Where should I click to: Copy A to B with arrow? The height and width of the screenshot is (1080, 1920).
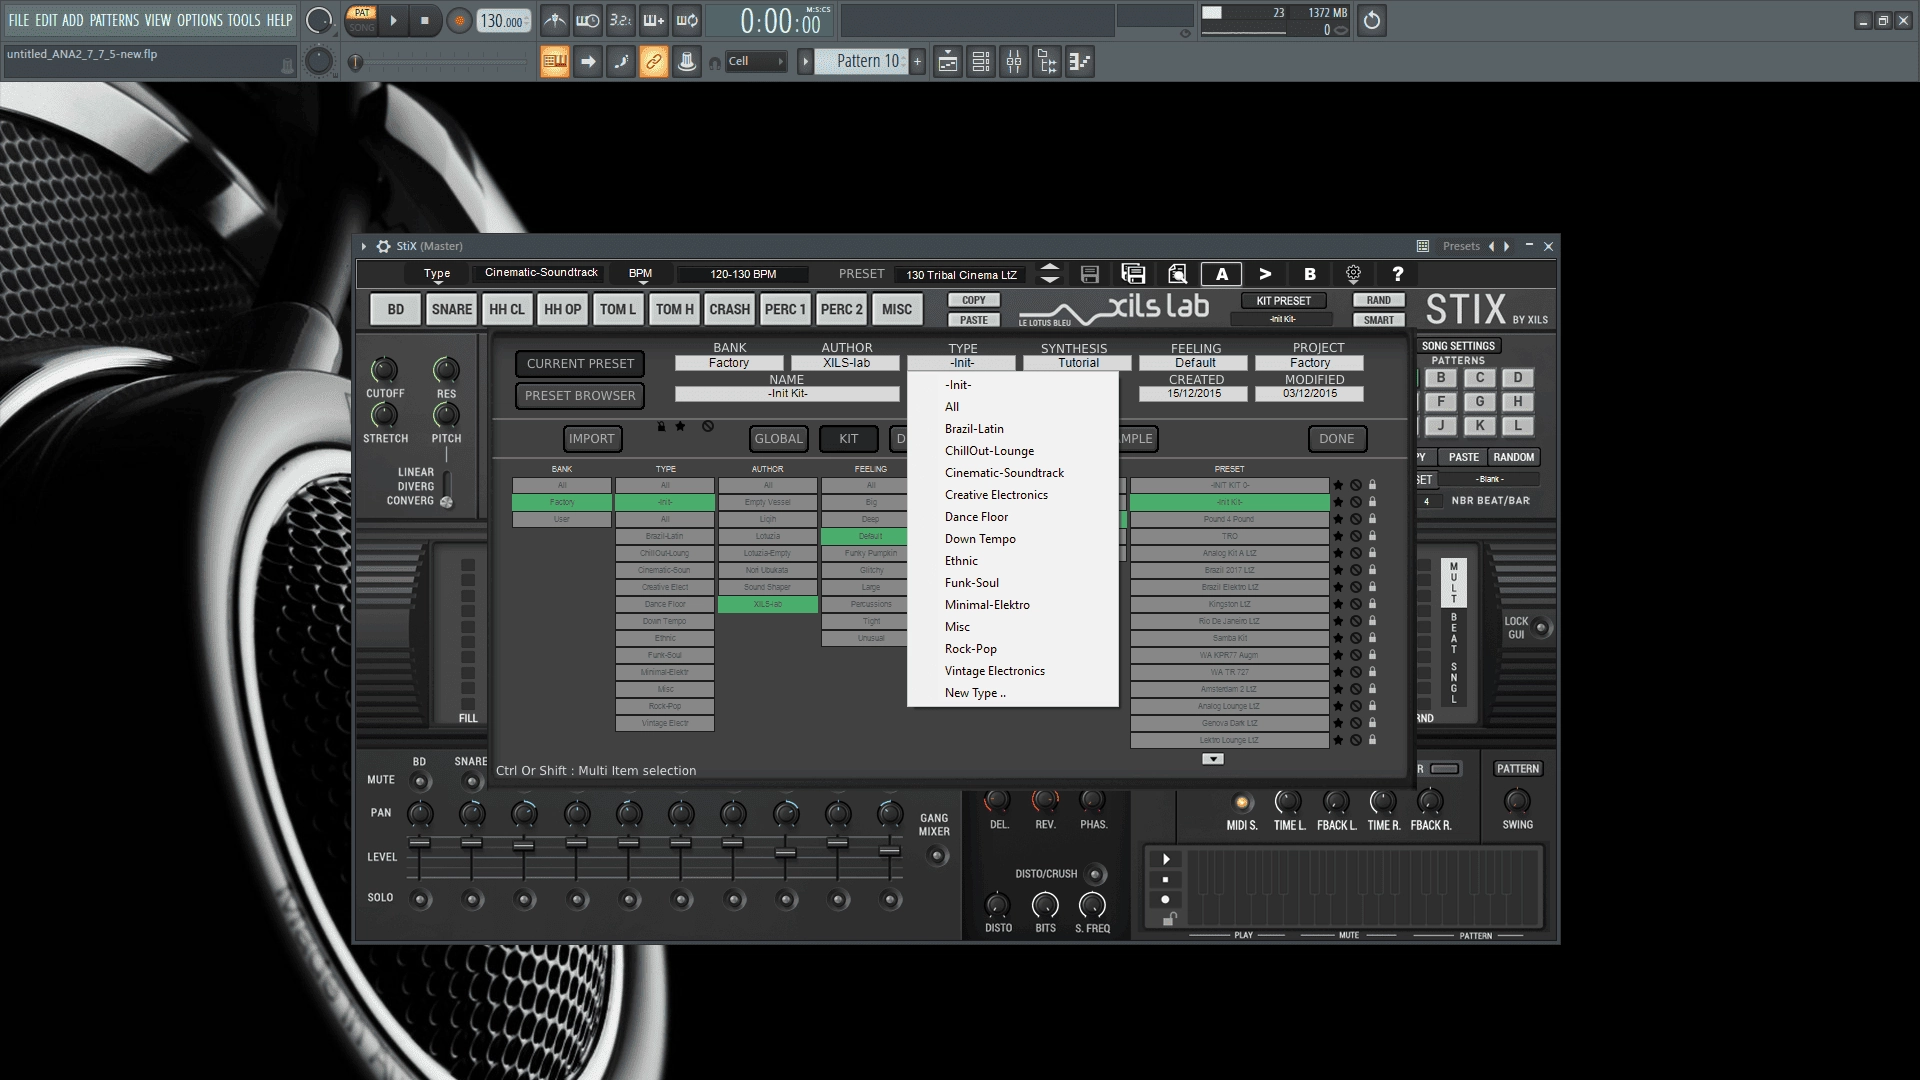(x=1265, y=274)
